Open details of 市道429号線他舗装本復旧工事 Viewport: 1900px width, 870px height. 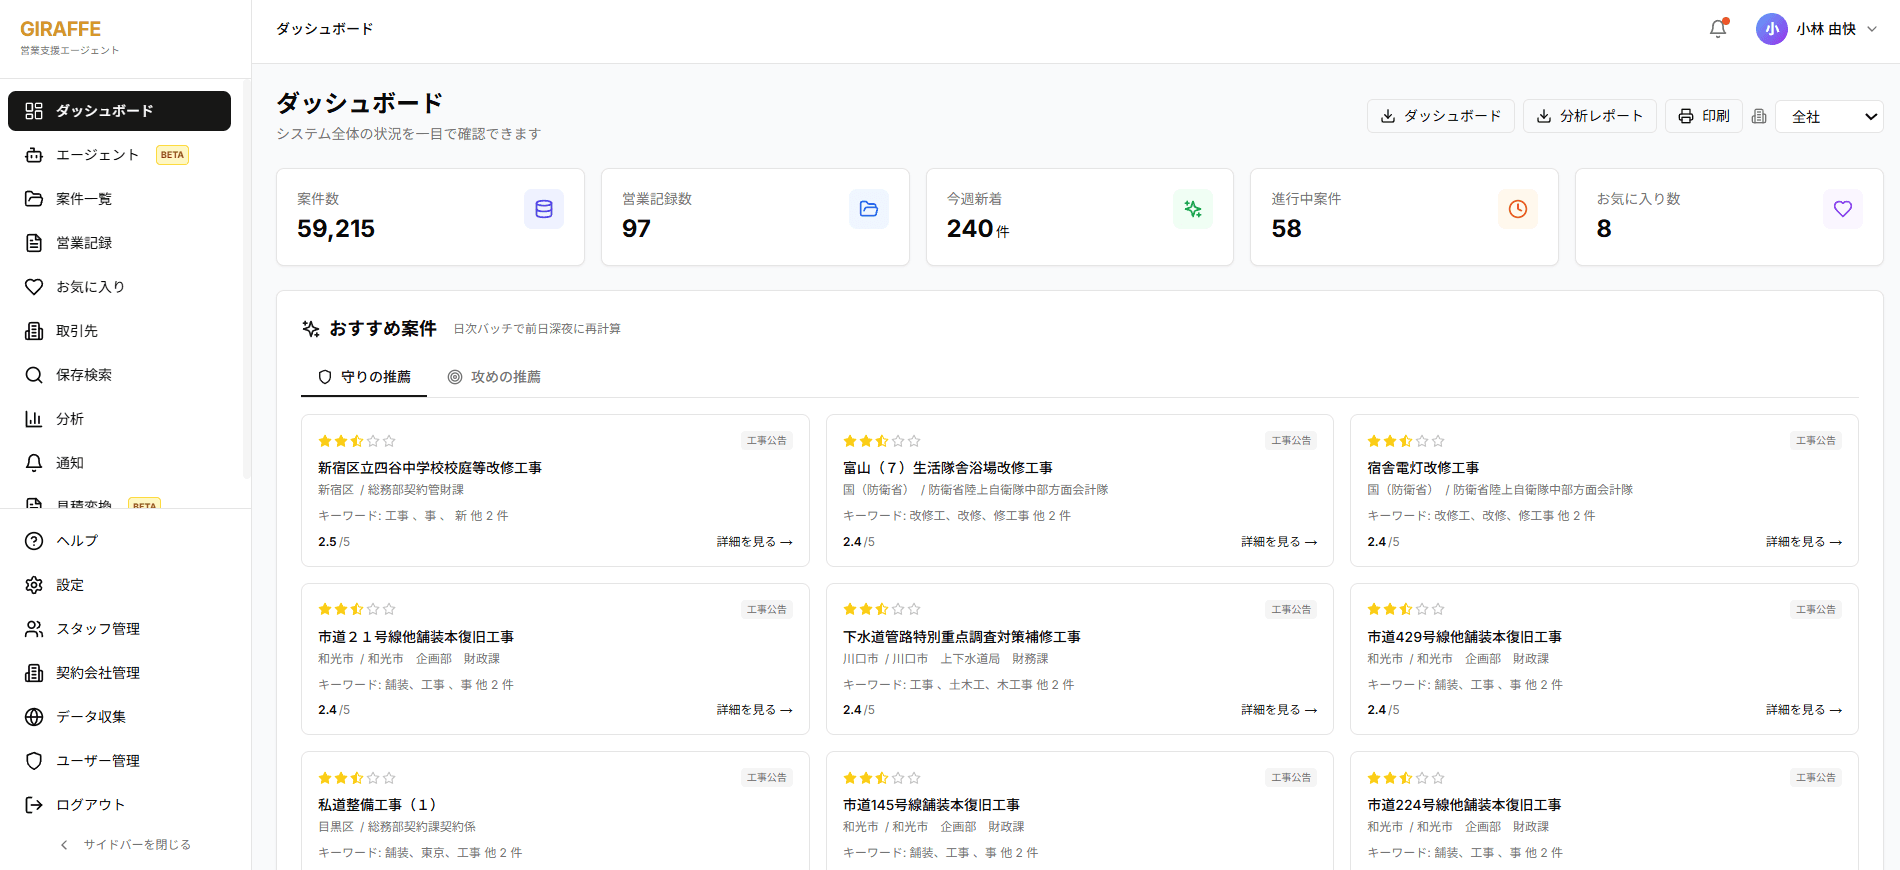point(1803,710)
